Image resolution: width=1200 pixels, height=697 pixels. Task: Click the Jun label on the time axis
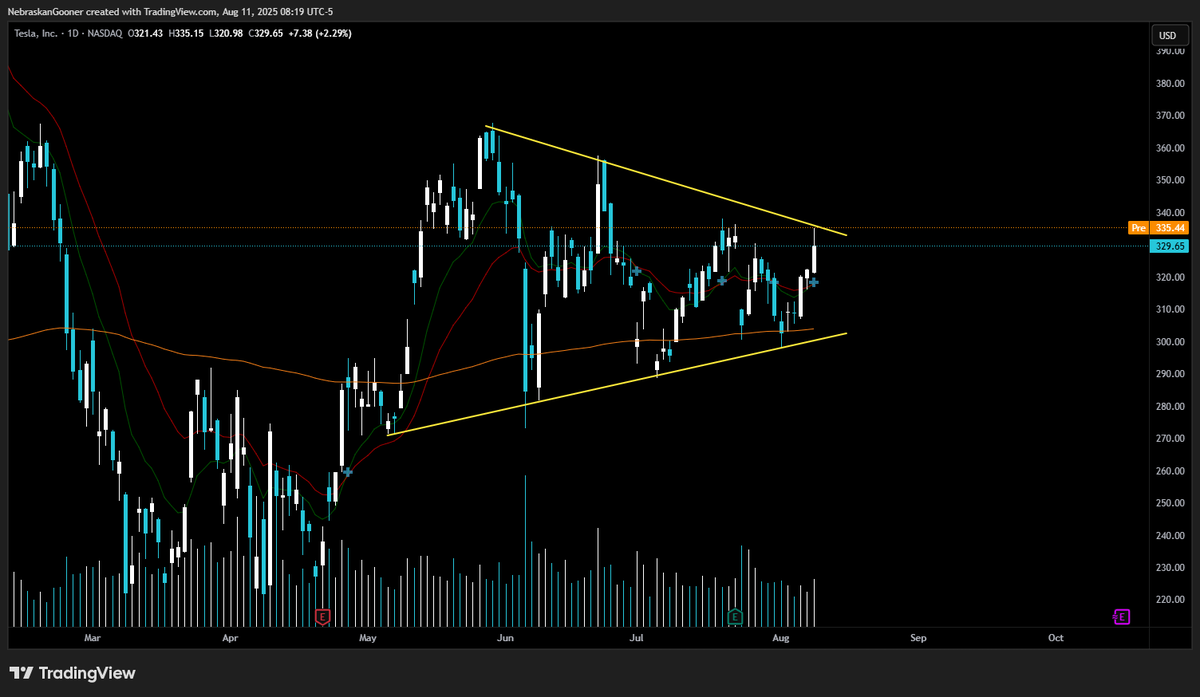pyautogui.click(x=504, y=637)
